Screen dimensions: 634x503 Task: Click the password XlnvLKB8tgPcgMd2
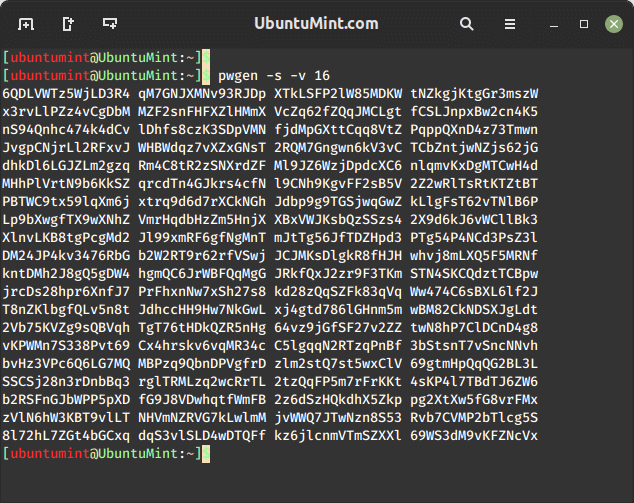(66, 238)
